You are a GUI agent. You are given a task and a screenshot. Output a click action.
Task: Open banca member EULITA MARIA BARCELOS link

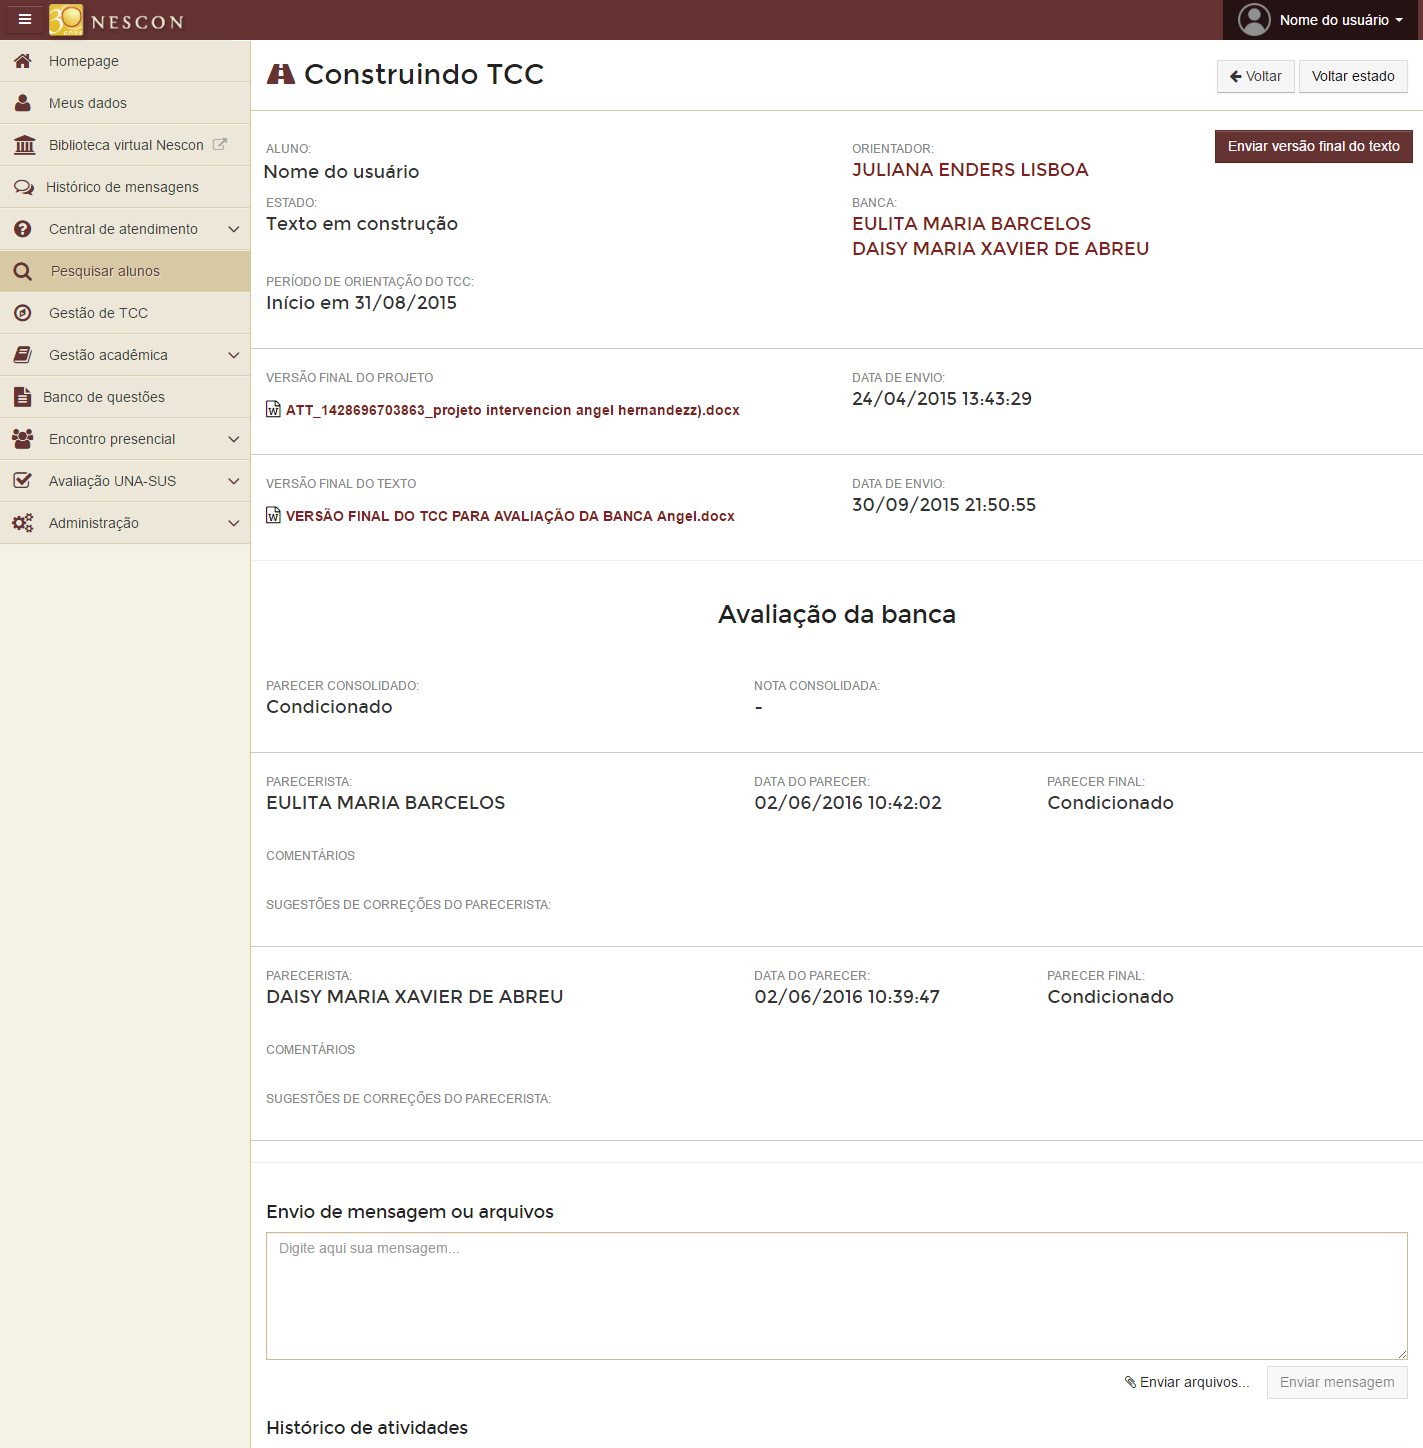(971, 224)
